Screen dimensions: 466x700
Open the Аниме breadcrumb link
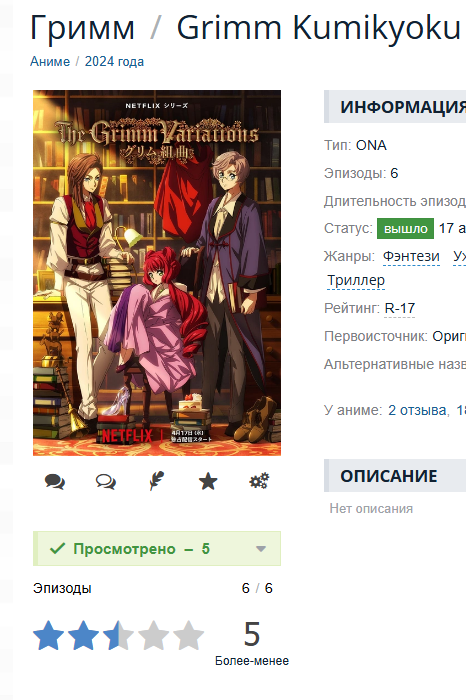click(x=50, y=62)
